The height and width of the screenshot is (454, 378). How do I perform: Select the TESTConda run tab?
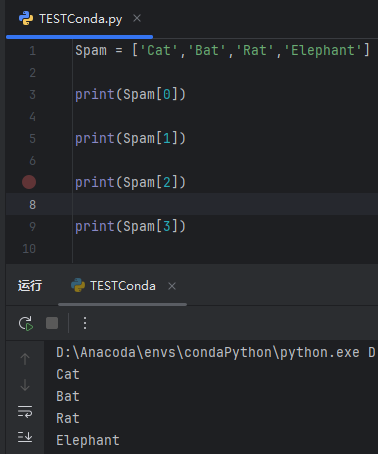pyautogui.click(x=123, y=286)
